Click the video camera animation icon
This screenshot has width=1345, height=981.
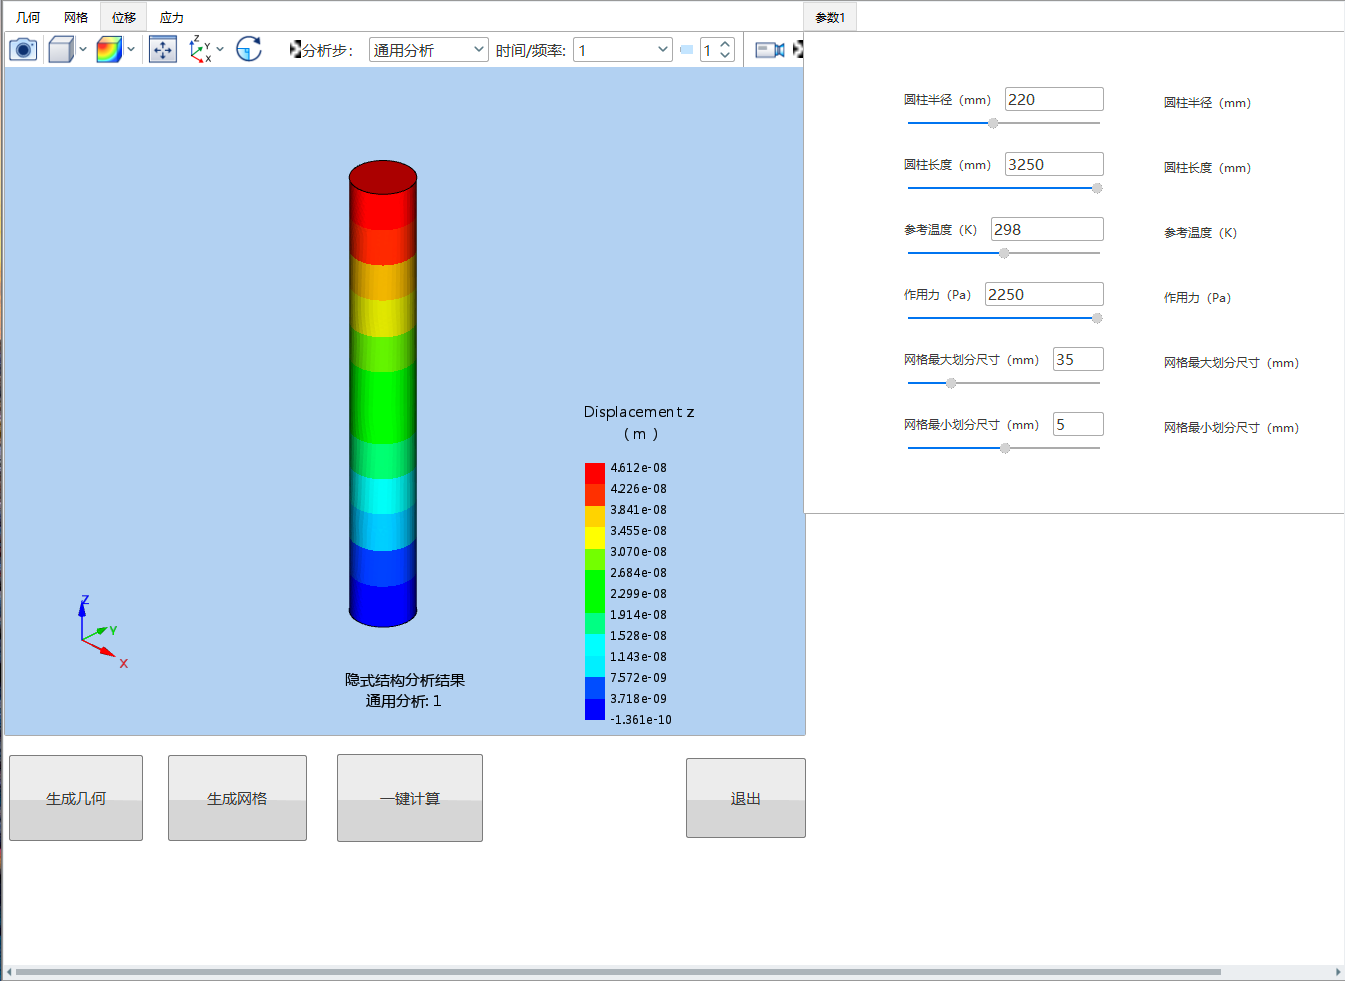[x=769, y=50]
